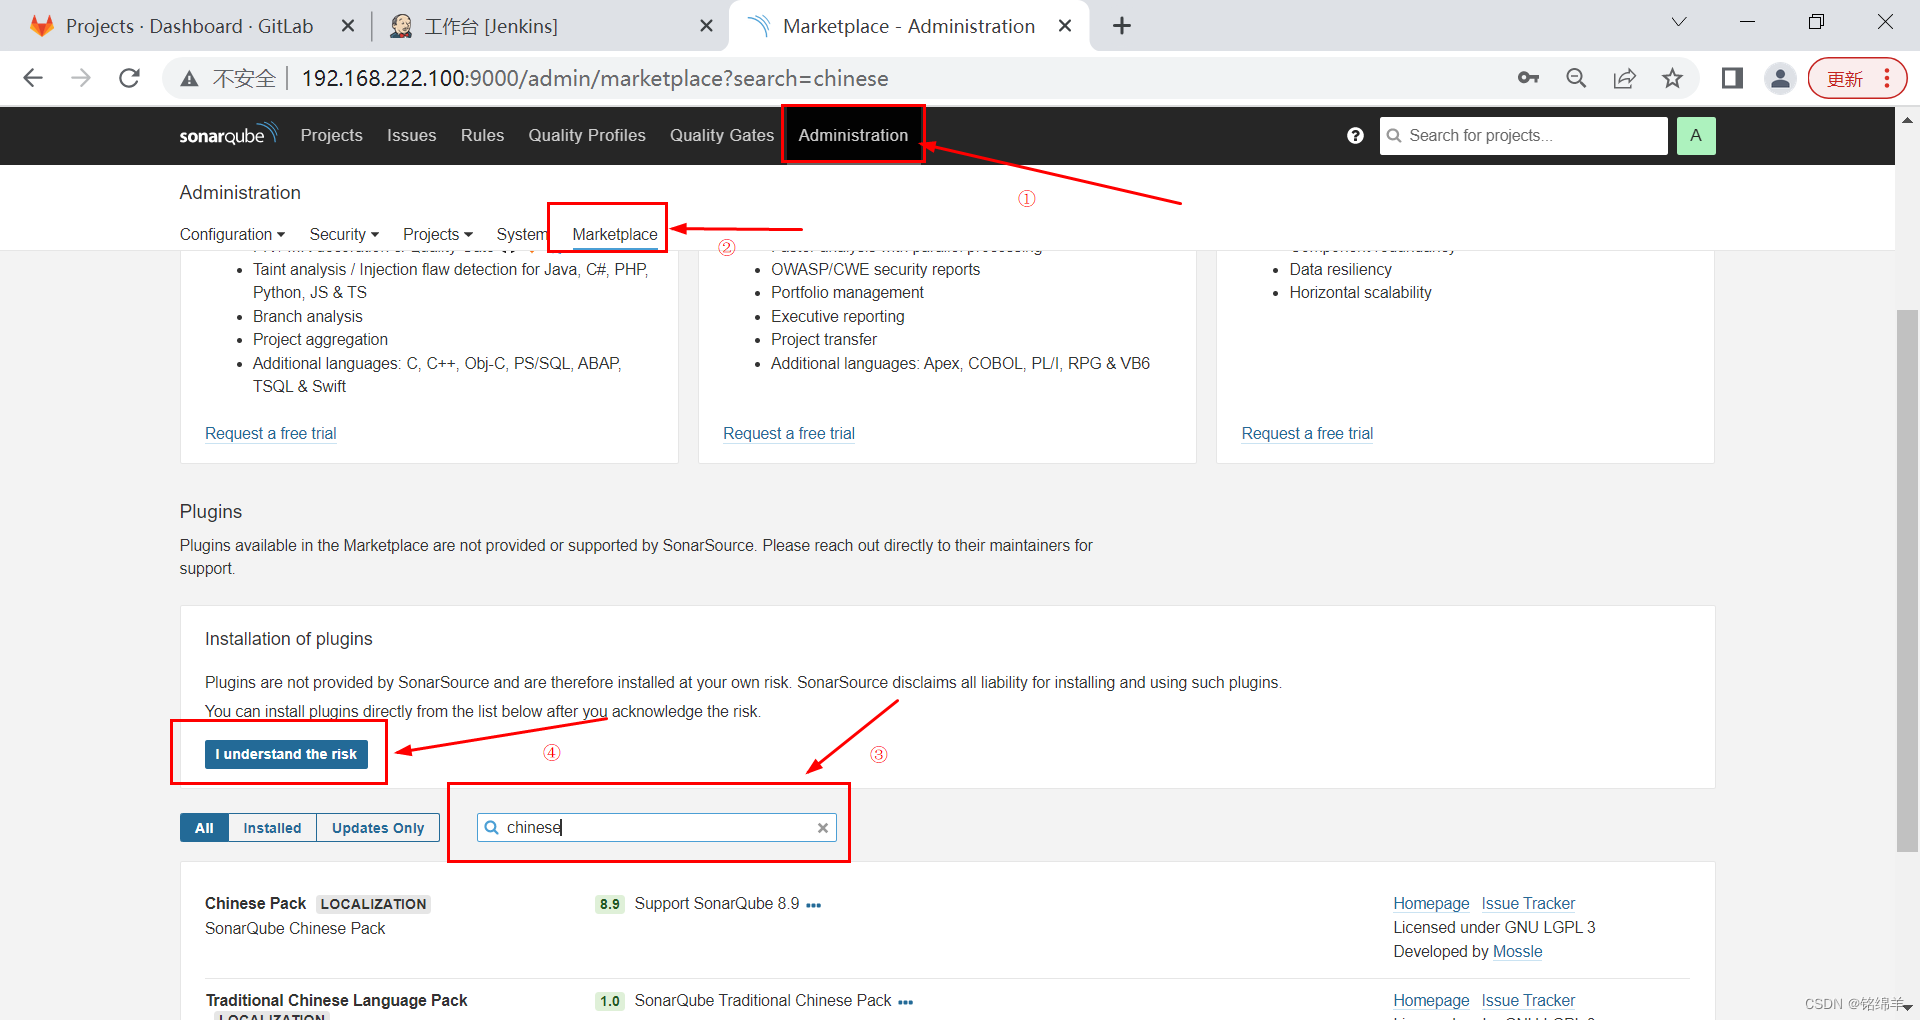Open a new browser tab
This screenshot has width=1920, height=1020.
[x=1122, y=26]
